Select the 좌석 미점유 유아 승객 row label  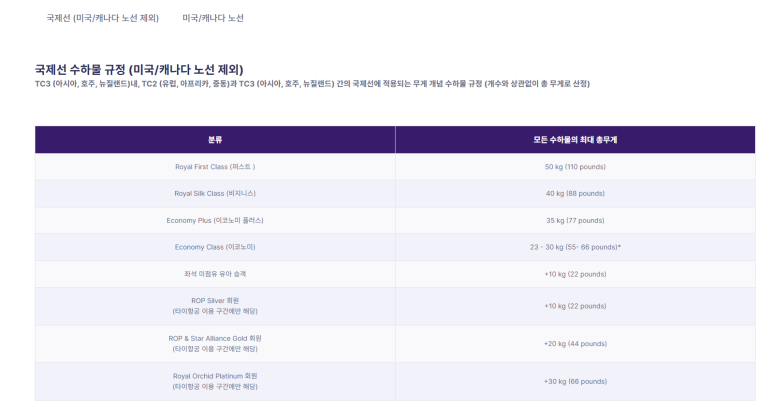click(x=215, y=274)
